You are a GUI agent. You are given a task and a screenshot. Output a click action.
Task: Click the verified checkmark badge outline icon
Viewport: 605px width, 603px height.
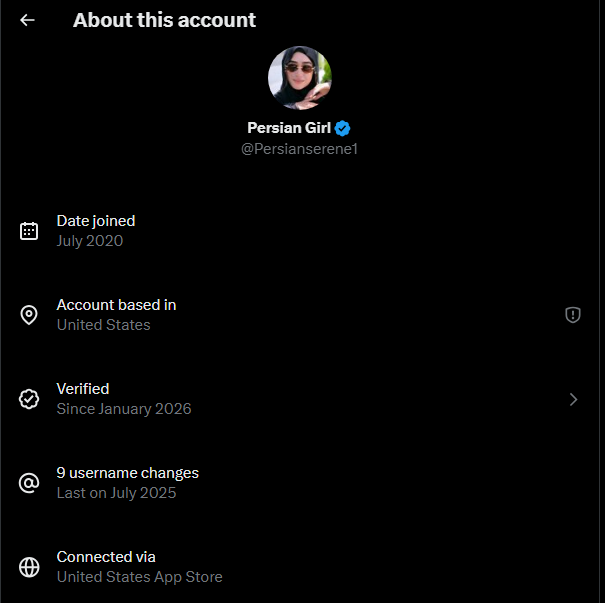tap(29, 399)
